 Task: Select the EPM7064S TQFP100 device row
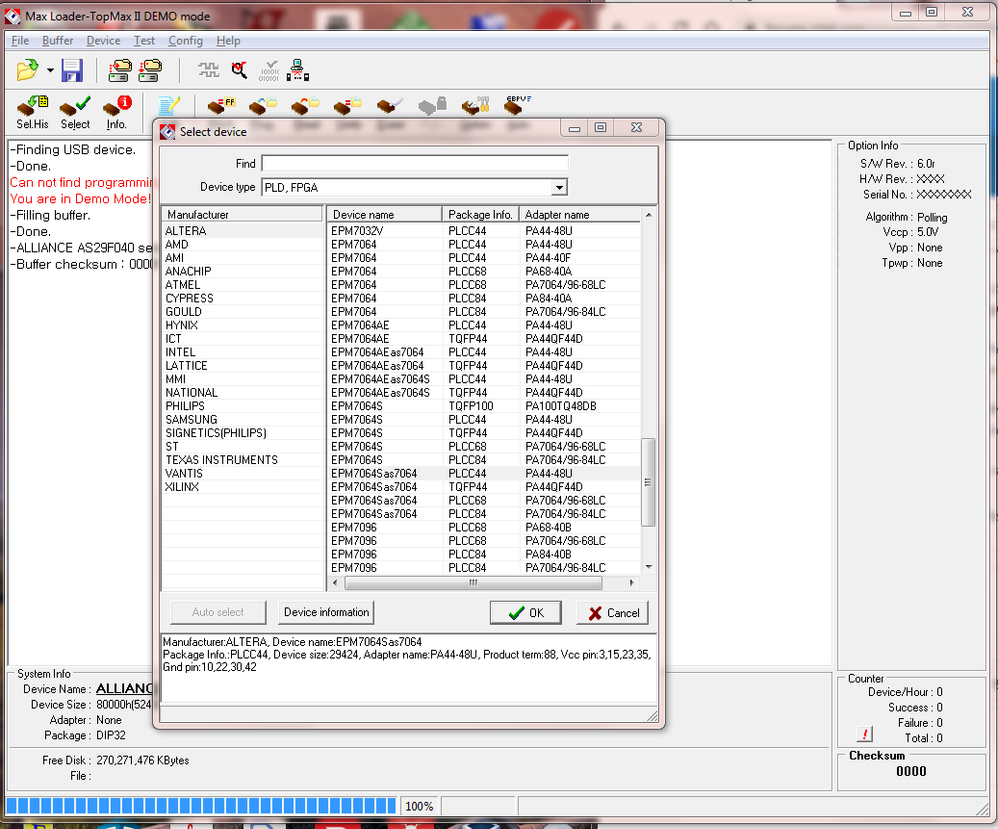coord(380,406)
